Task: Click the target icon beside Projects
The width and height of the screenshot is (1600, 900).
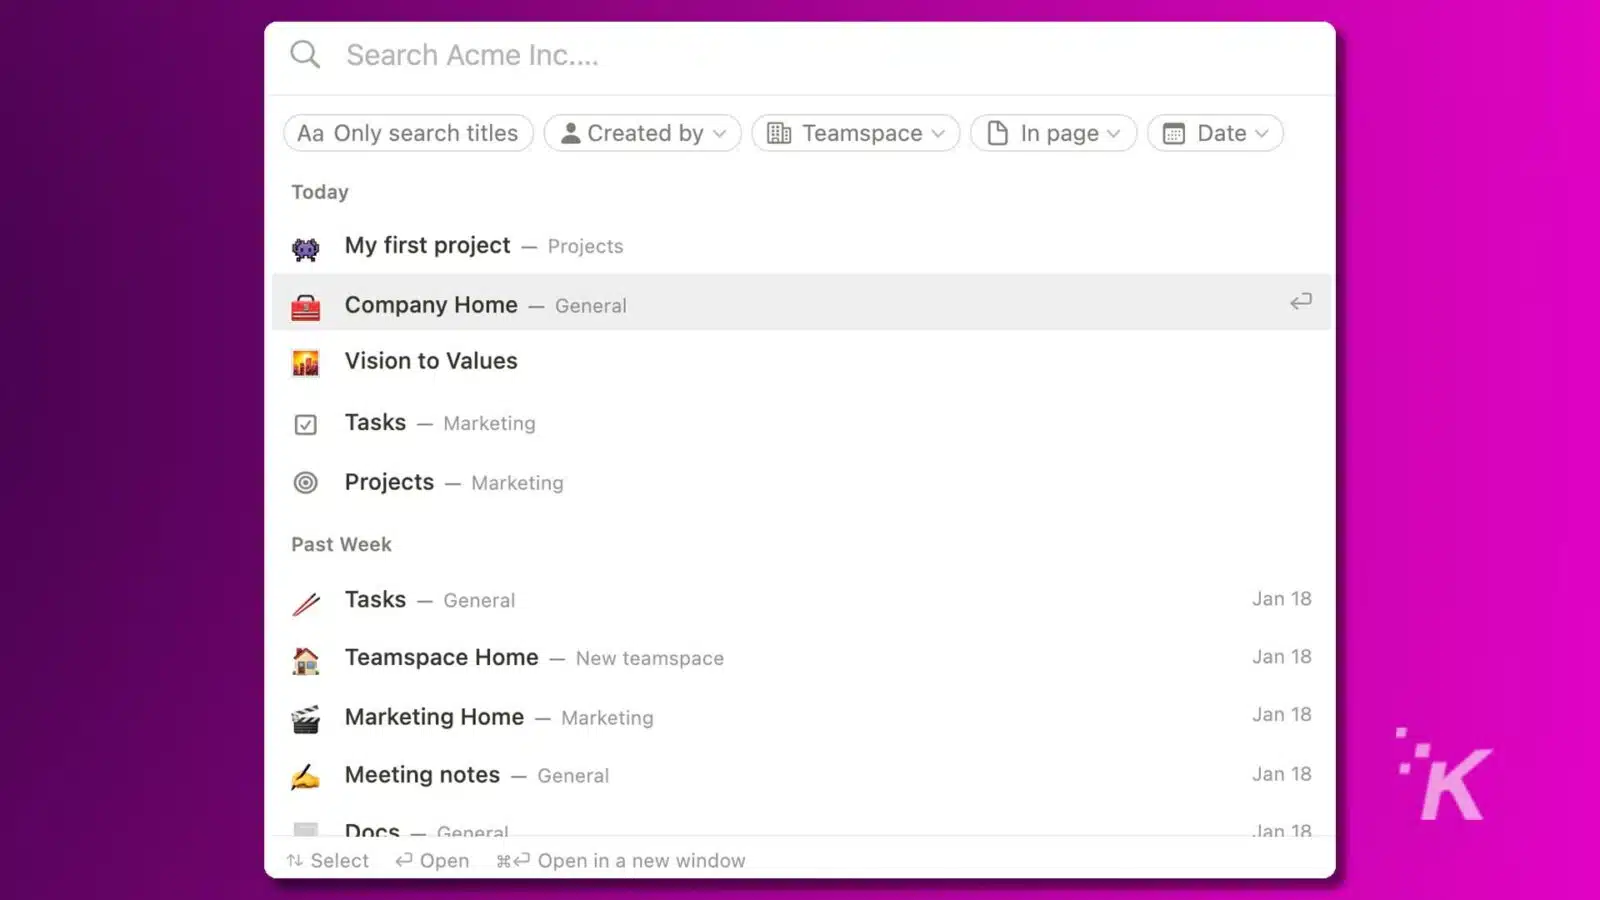Action: (305, 483)
